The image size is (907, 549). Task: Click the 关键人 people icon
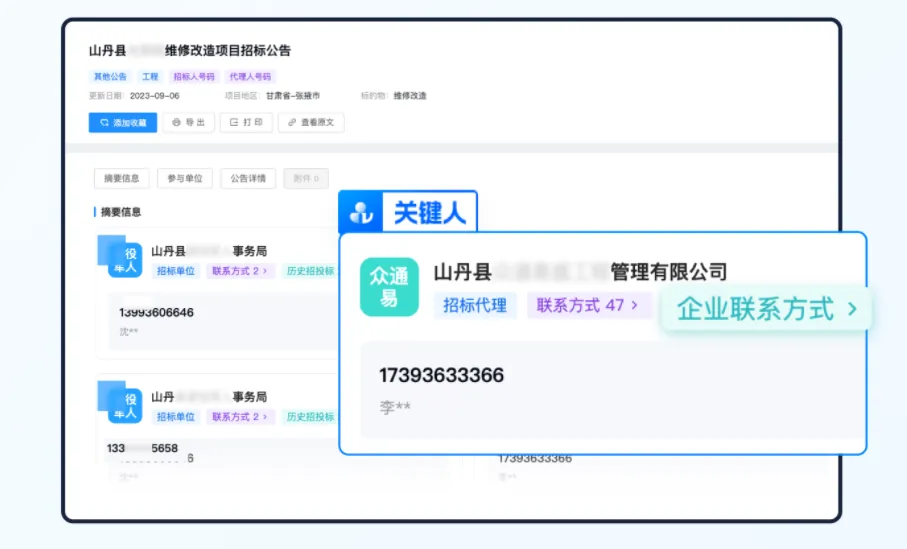(361, 212)
